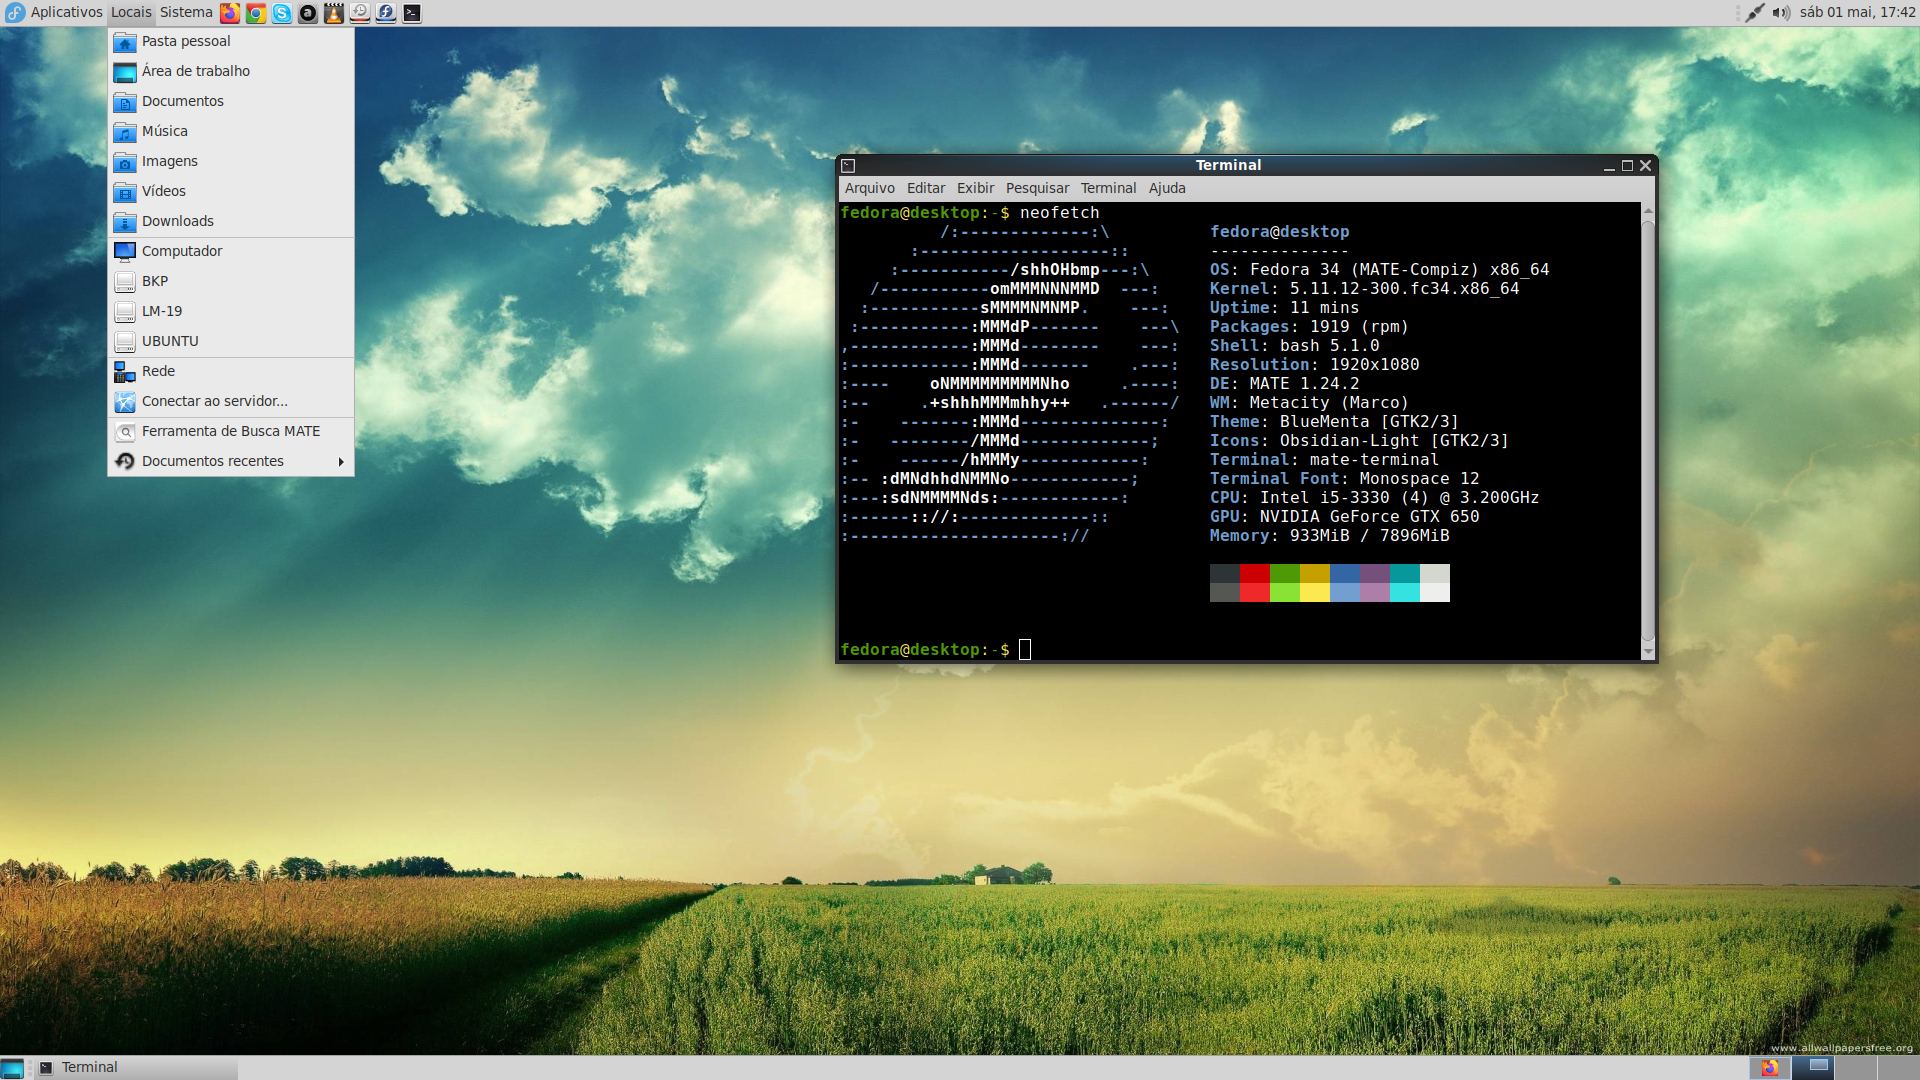Open Ajuda menu in Terminal
Viewport: 1920px width, 1080px height.
coord(1167,188)
